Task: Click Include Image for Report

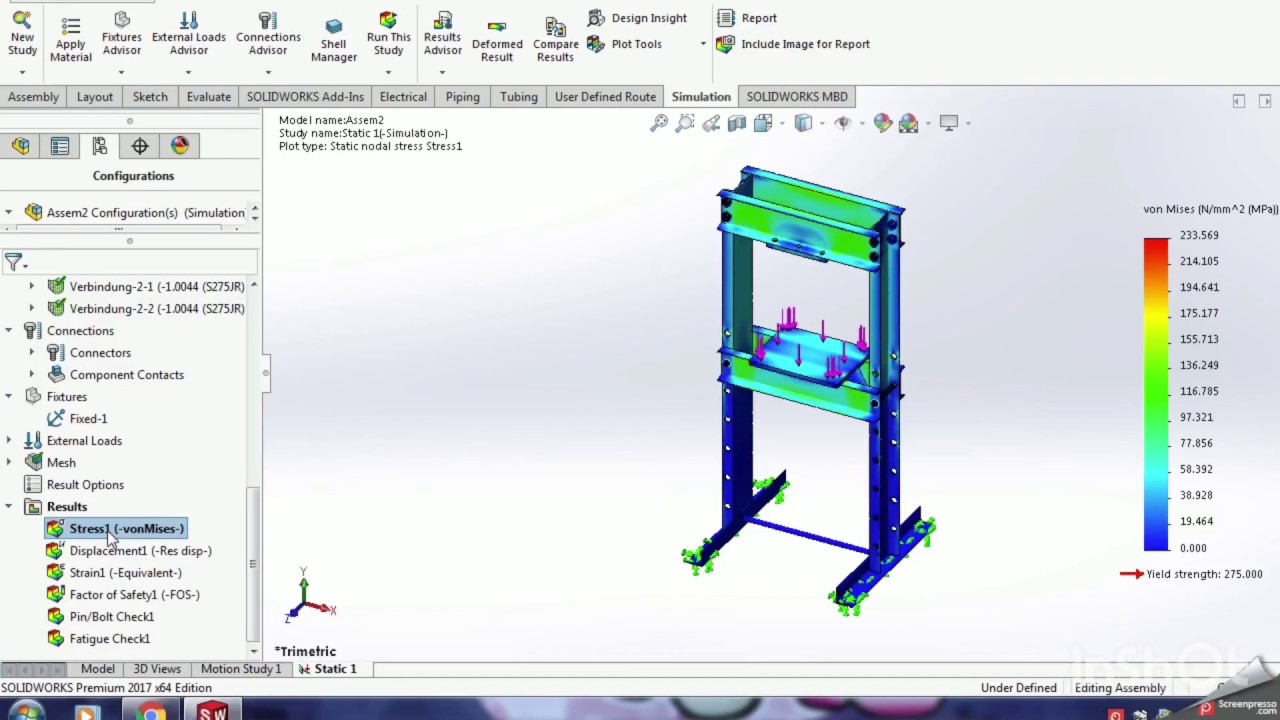Action: point(794,44)
